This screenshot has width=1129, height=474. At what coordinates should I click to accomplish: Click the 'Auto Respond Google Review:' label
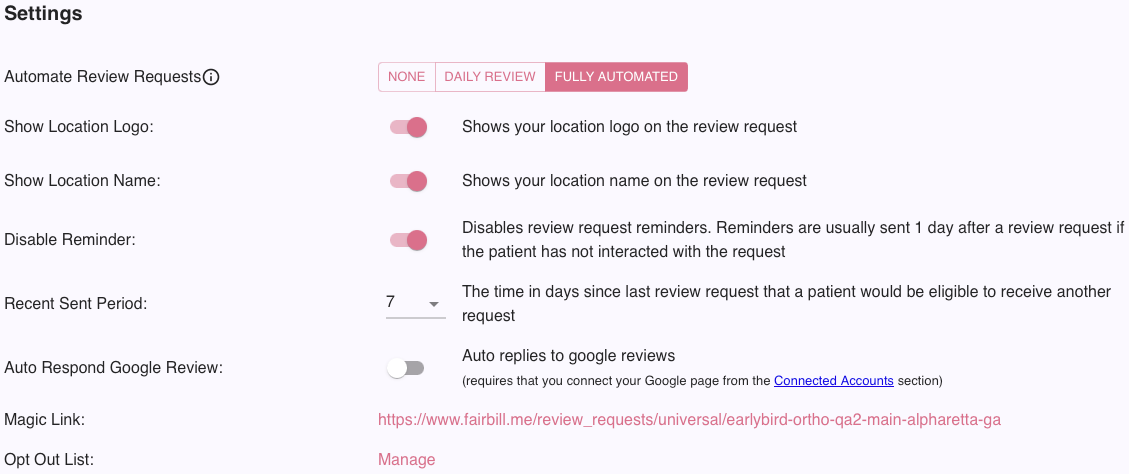click(x=114, y=368)
